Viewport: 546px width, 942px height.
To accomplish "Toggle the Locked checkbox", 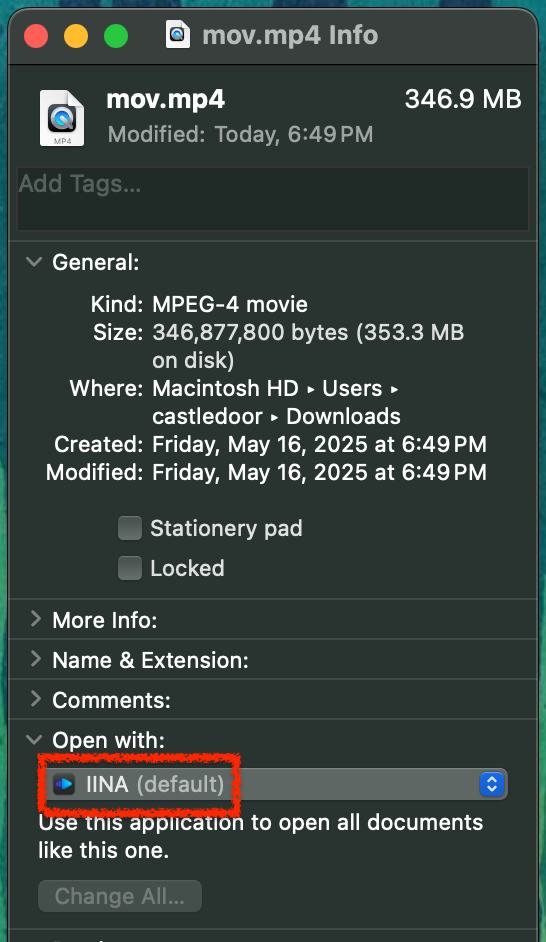I will (x=130, y=568).
